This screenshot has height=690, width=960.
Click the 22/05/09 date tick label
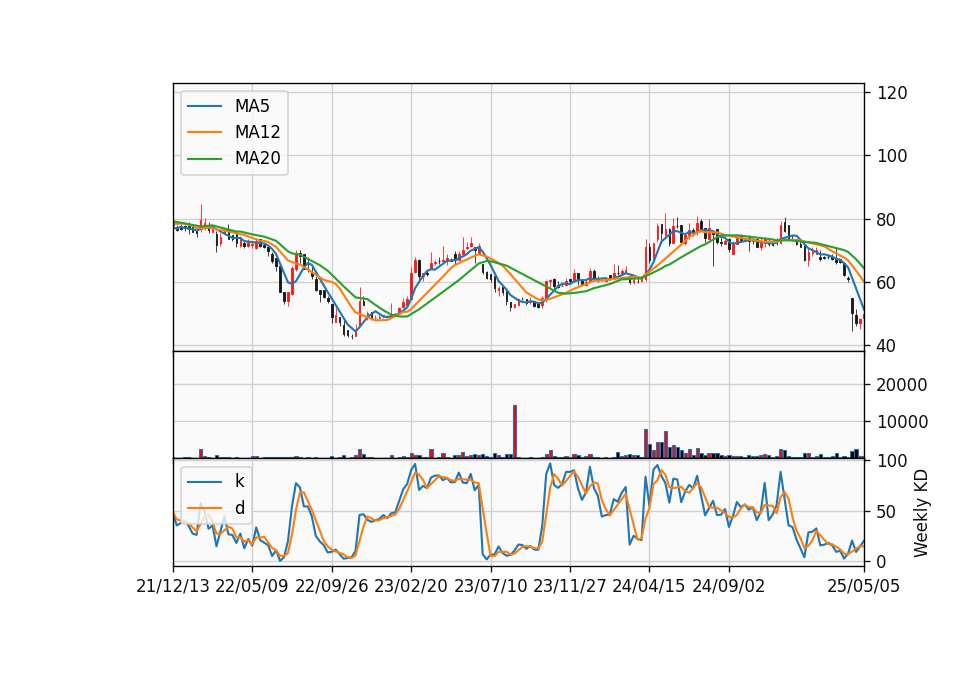(x=252, y=586)
